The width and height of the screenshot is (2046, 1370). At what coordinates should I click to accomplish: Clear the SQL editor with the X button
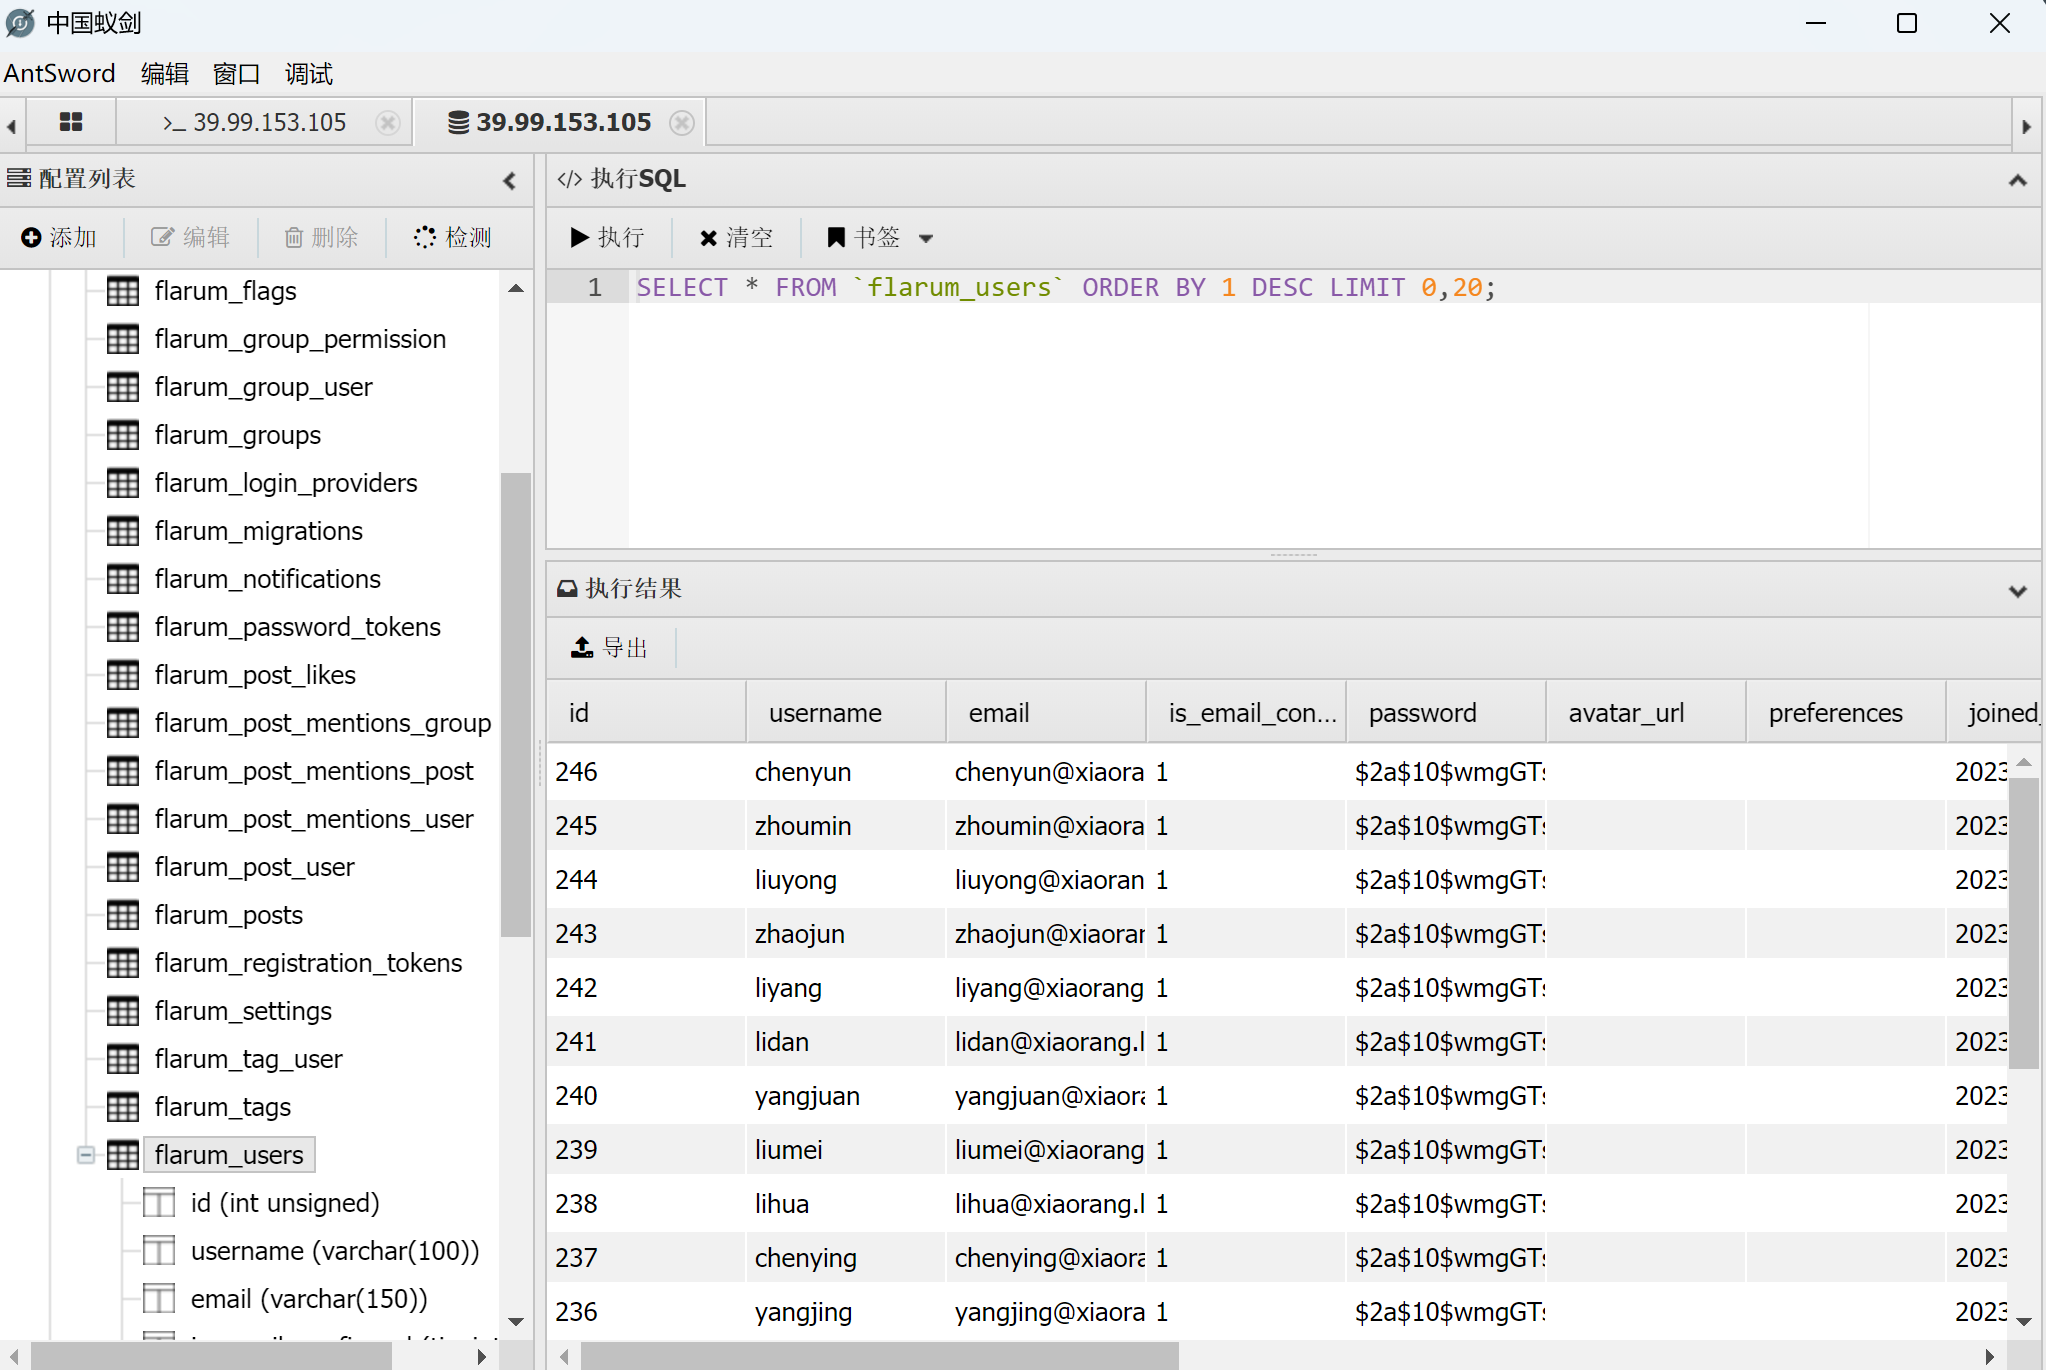pos(708,238)
